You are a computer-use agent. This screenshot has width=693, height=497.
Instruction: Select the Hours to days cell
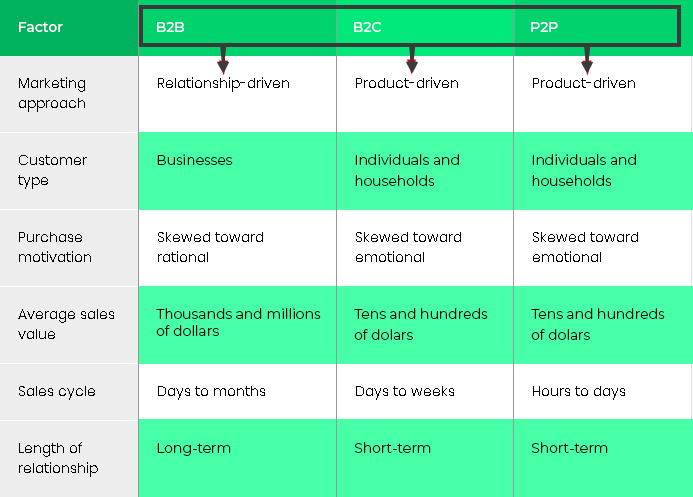(x=603, y=391)
